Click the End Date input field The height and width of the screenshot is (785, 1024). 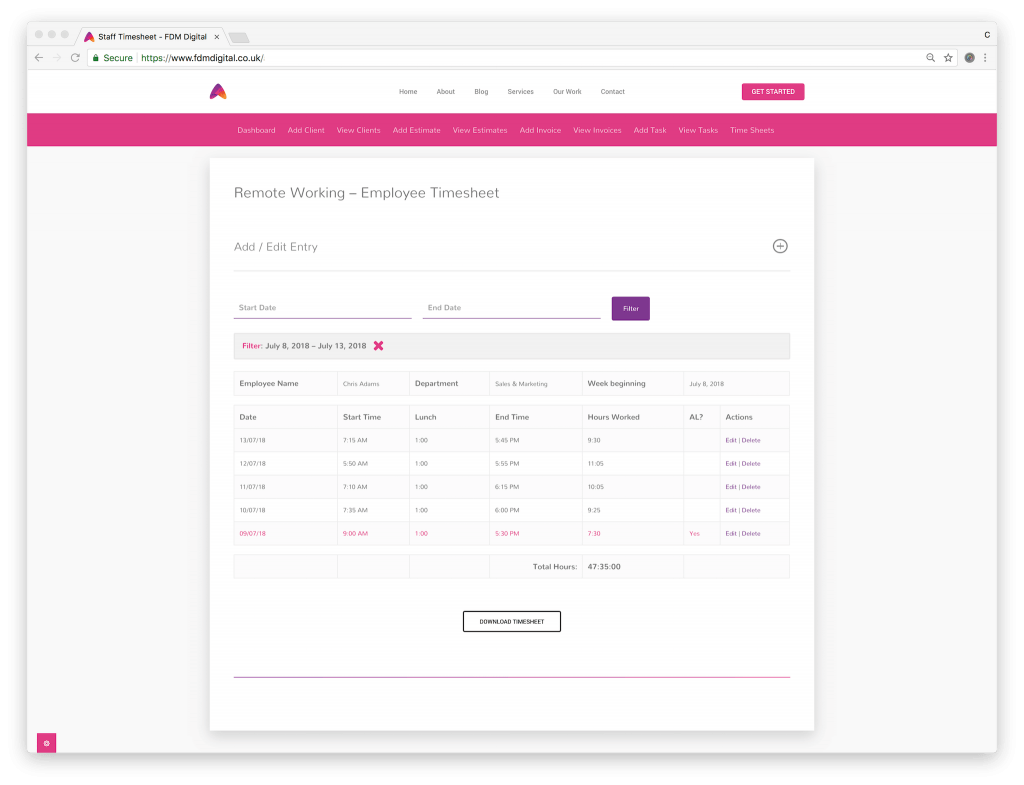[x=510, y=307]
